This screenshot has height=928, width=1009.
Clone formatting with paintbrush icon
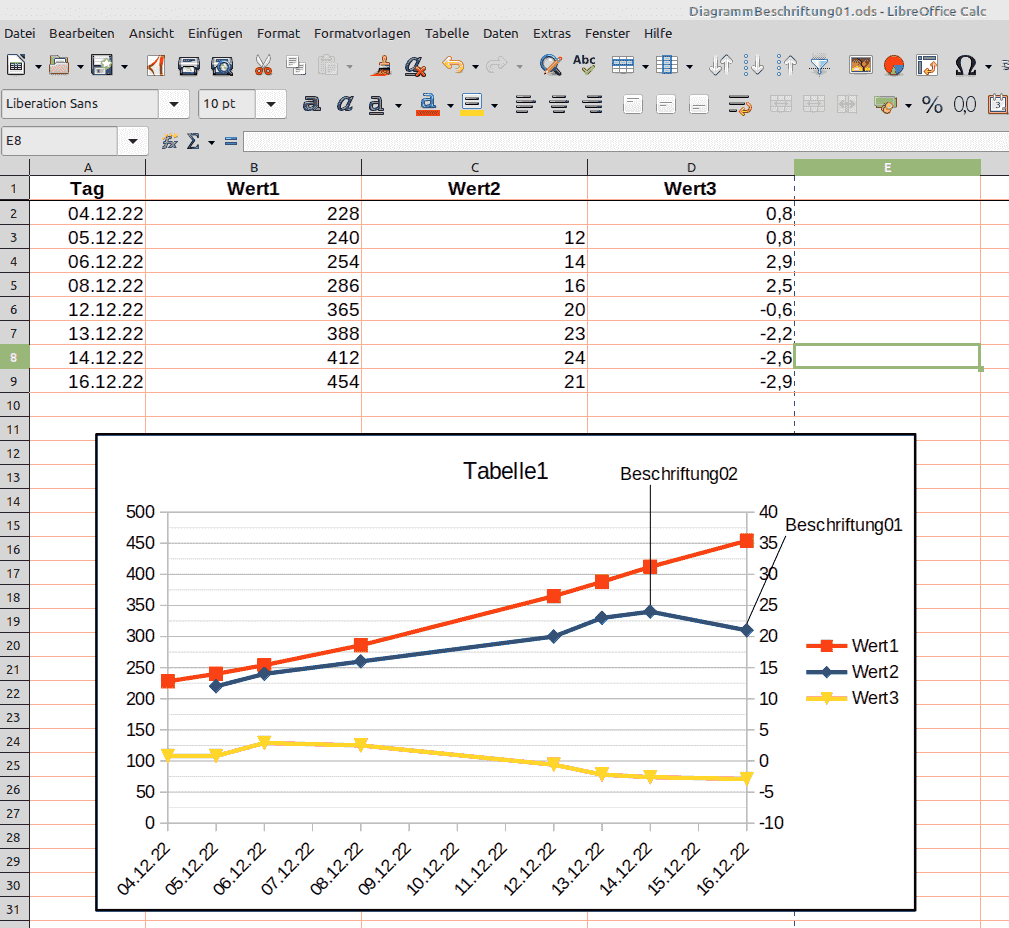point(382,65)
